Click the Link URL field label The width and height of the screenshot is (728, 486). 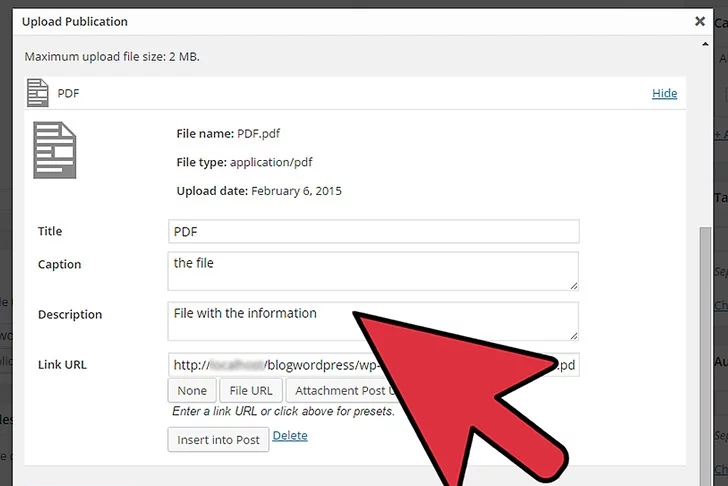pyautogui.click(x=62, y=365)
